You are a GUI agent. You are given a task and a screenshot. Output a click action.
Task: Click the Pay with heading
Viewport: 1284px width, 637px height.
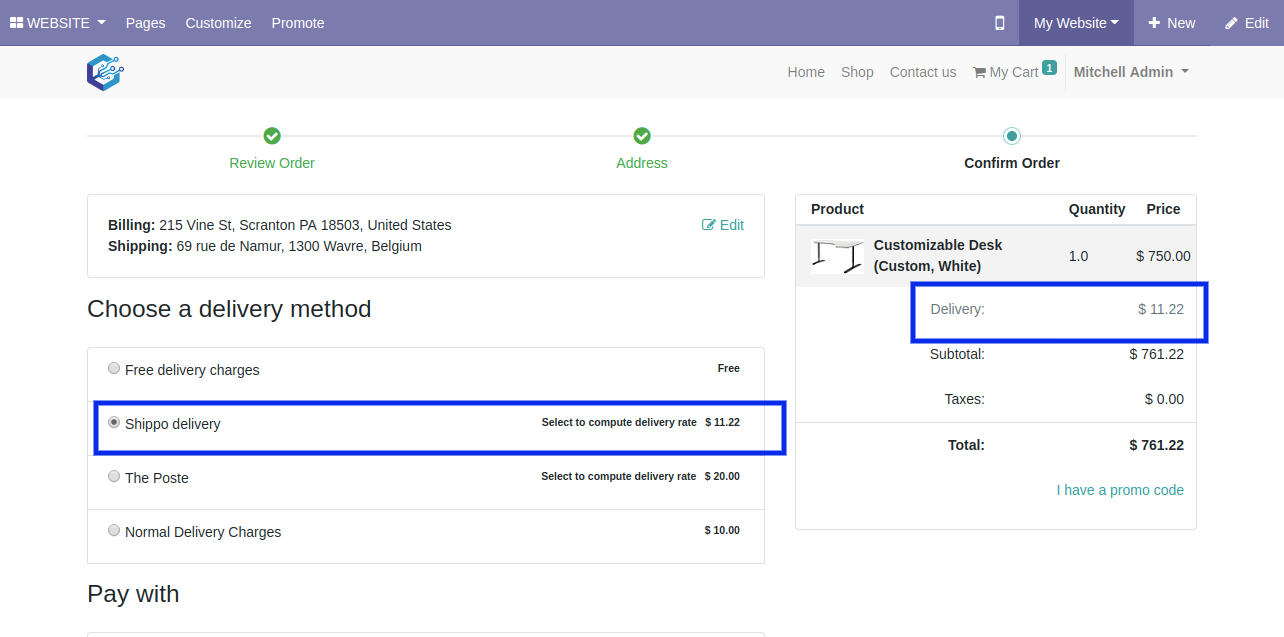point(134,594)
